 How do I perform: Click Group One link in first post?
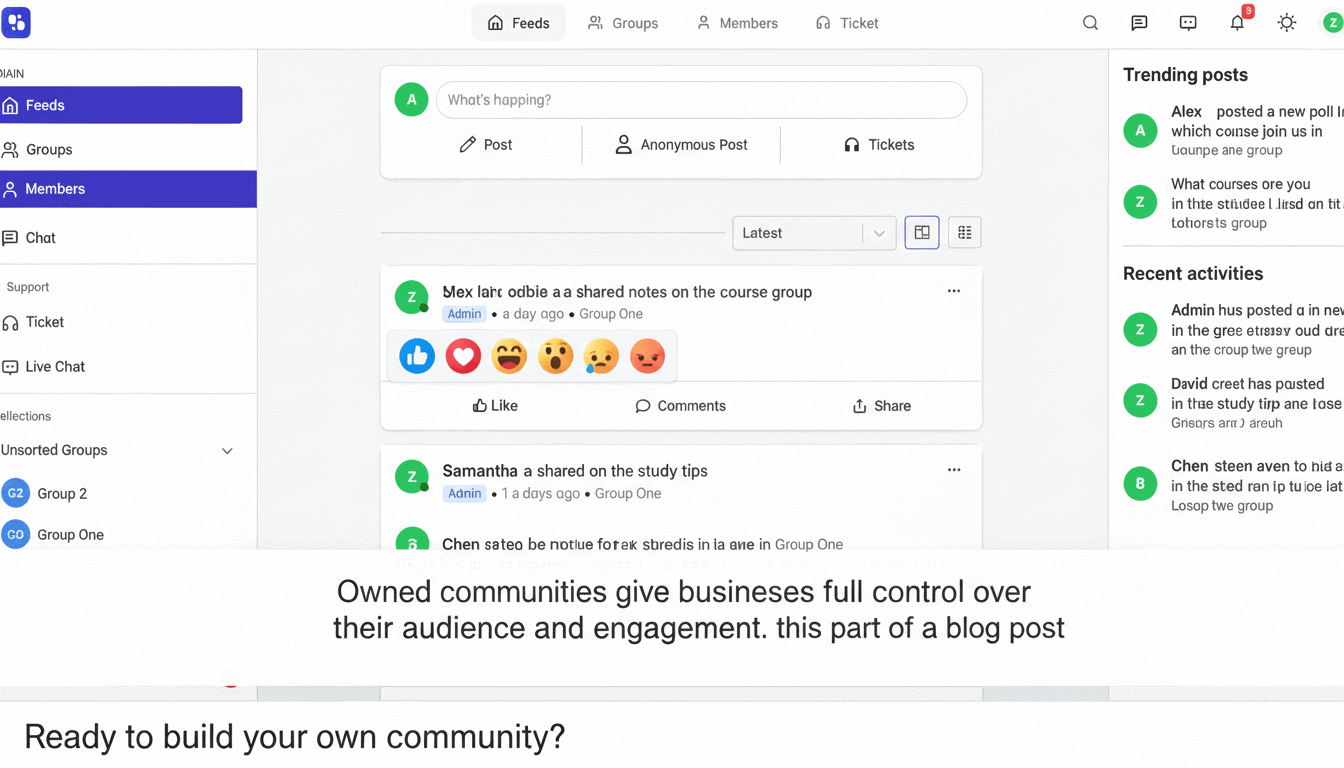click(611, 314)
